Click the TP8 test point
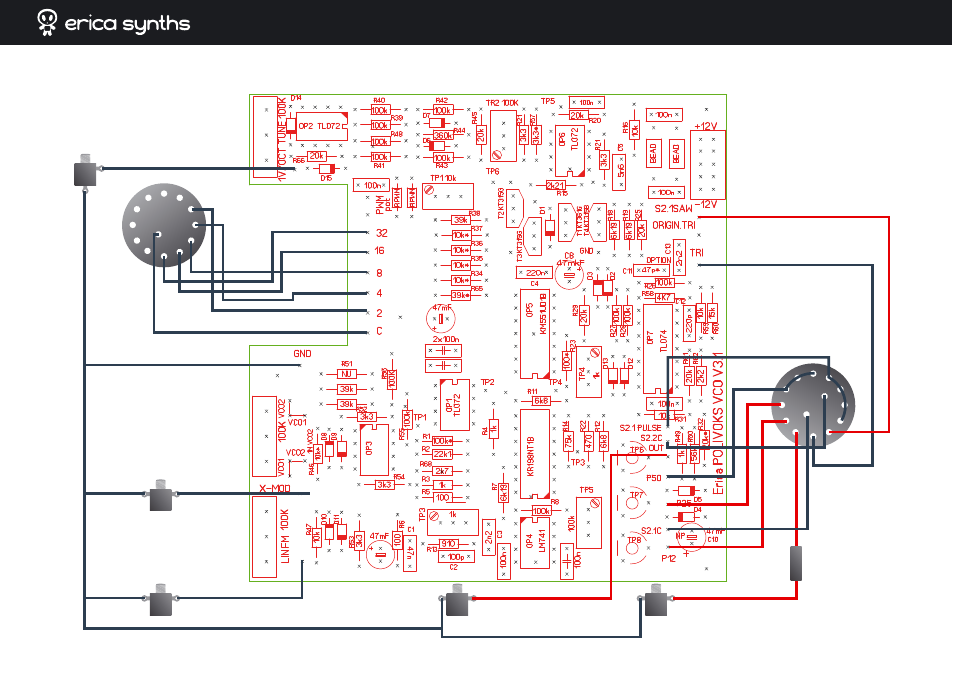 click(x=633, y=547)
